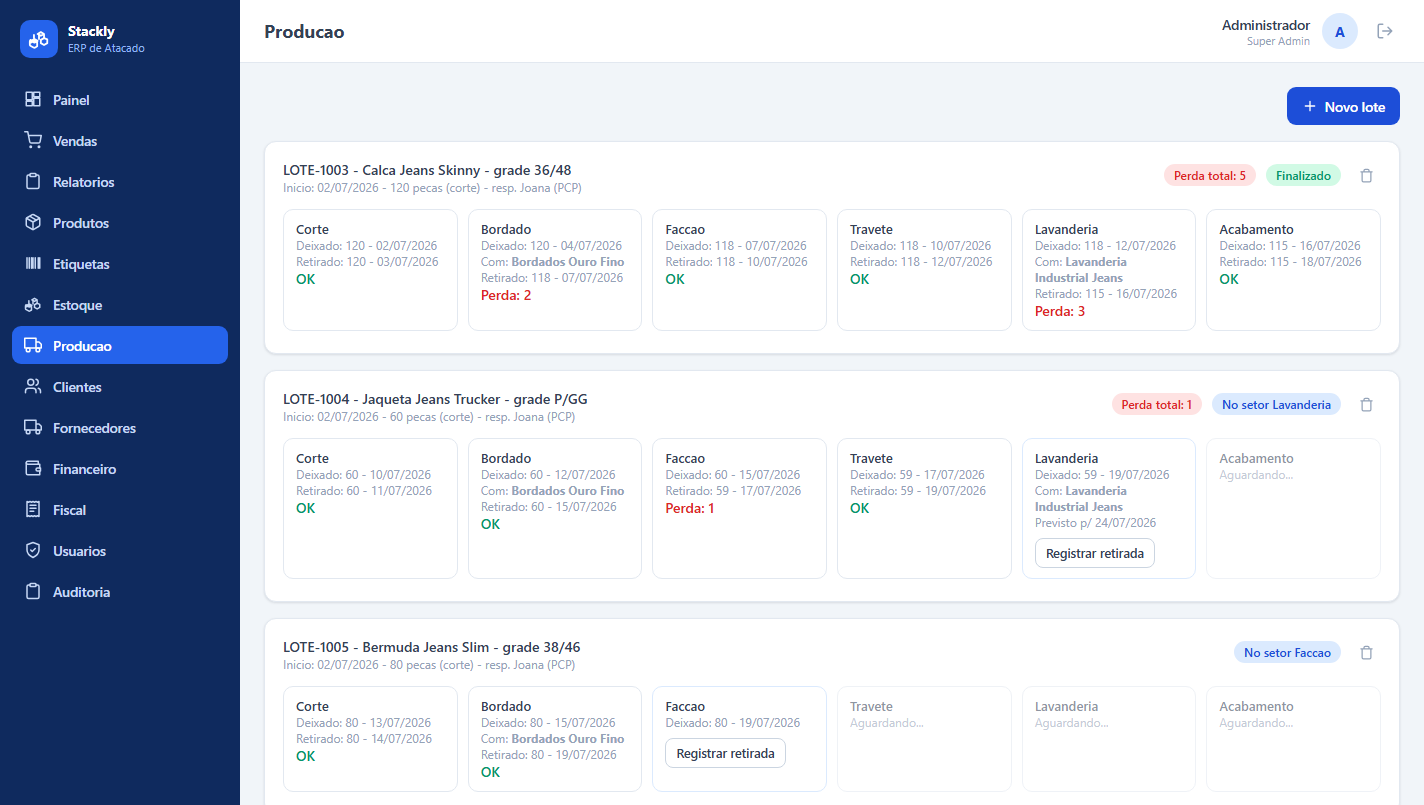The image size is (1424, 805).
Task: Create a new batch with Novo lote
Action: 1343,107
